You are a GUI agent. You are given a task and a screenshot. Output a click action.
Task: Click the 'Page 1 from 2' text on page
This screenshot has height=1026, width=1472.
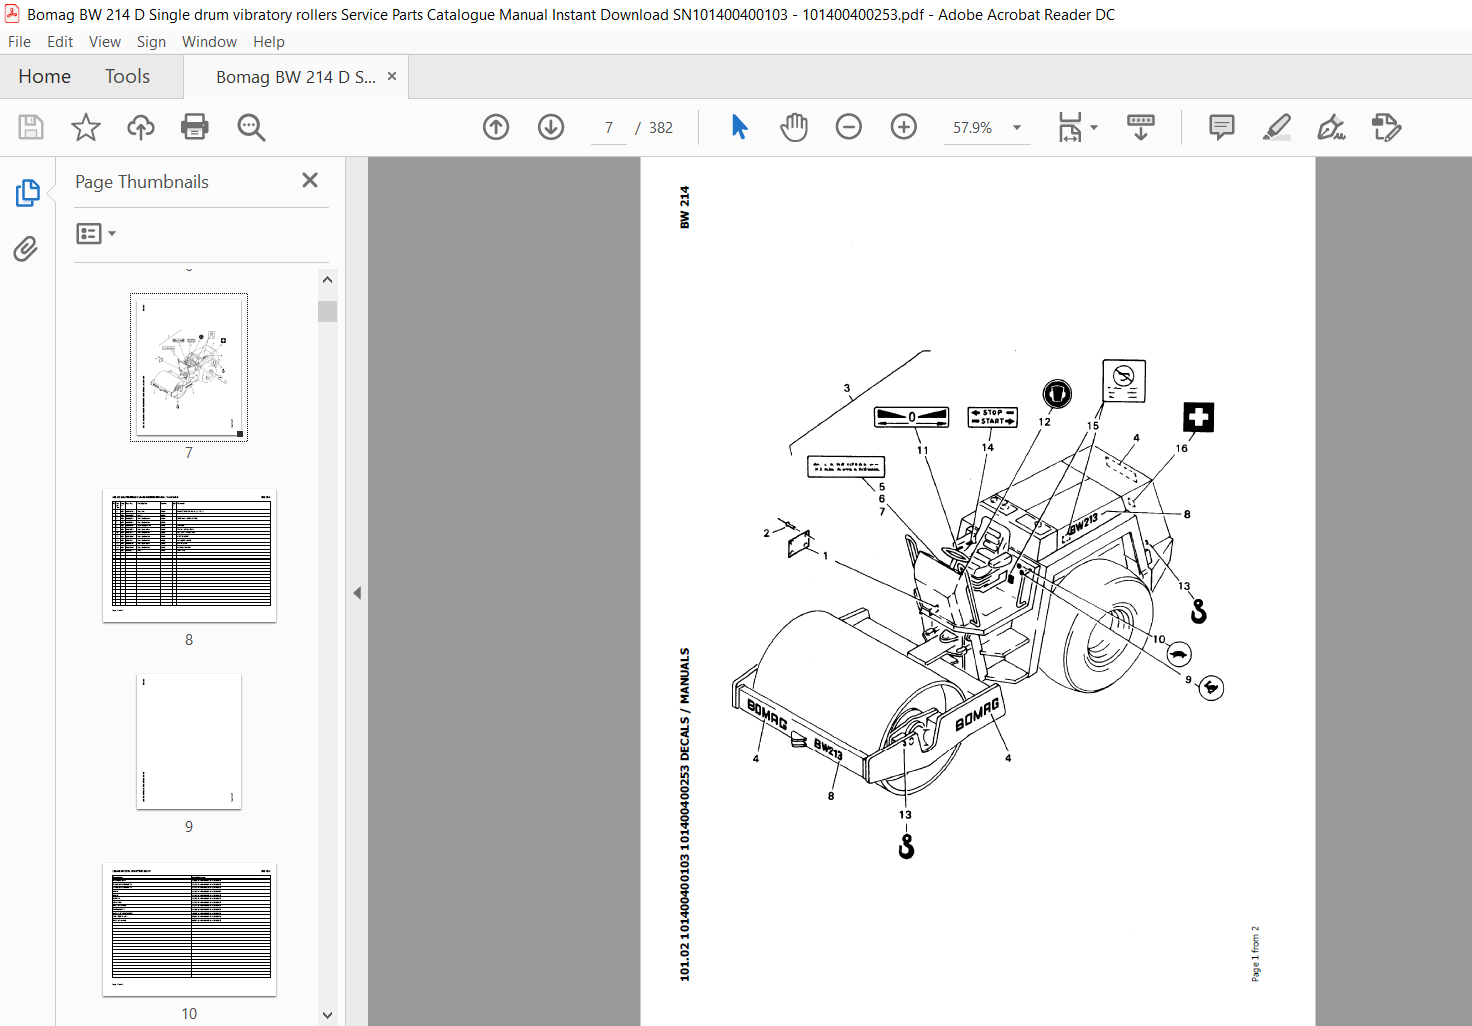click(x=1256, y=954)
